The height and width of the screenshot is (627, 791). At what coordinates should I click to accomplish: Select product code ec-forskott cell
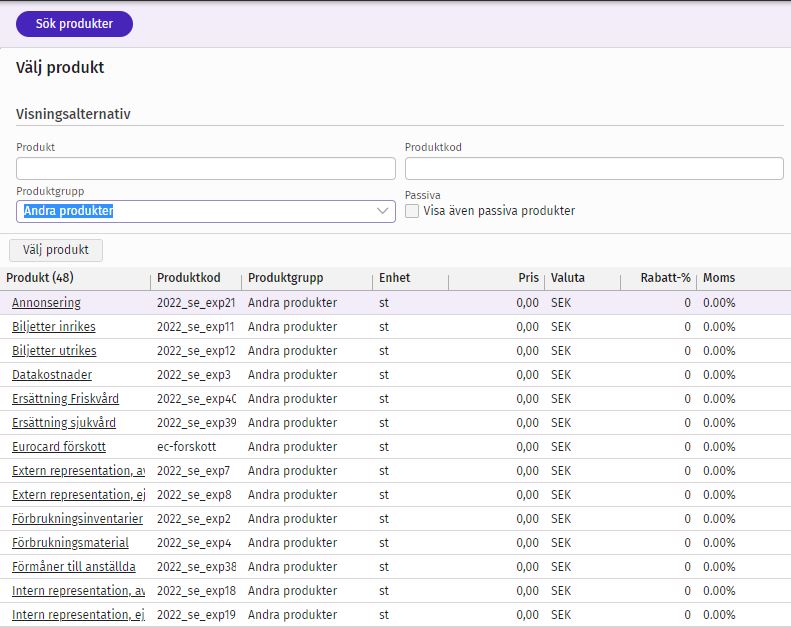[x=186, y=447]
